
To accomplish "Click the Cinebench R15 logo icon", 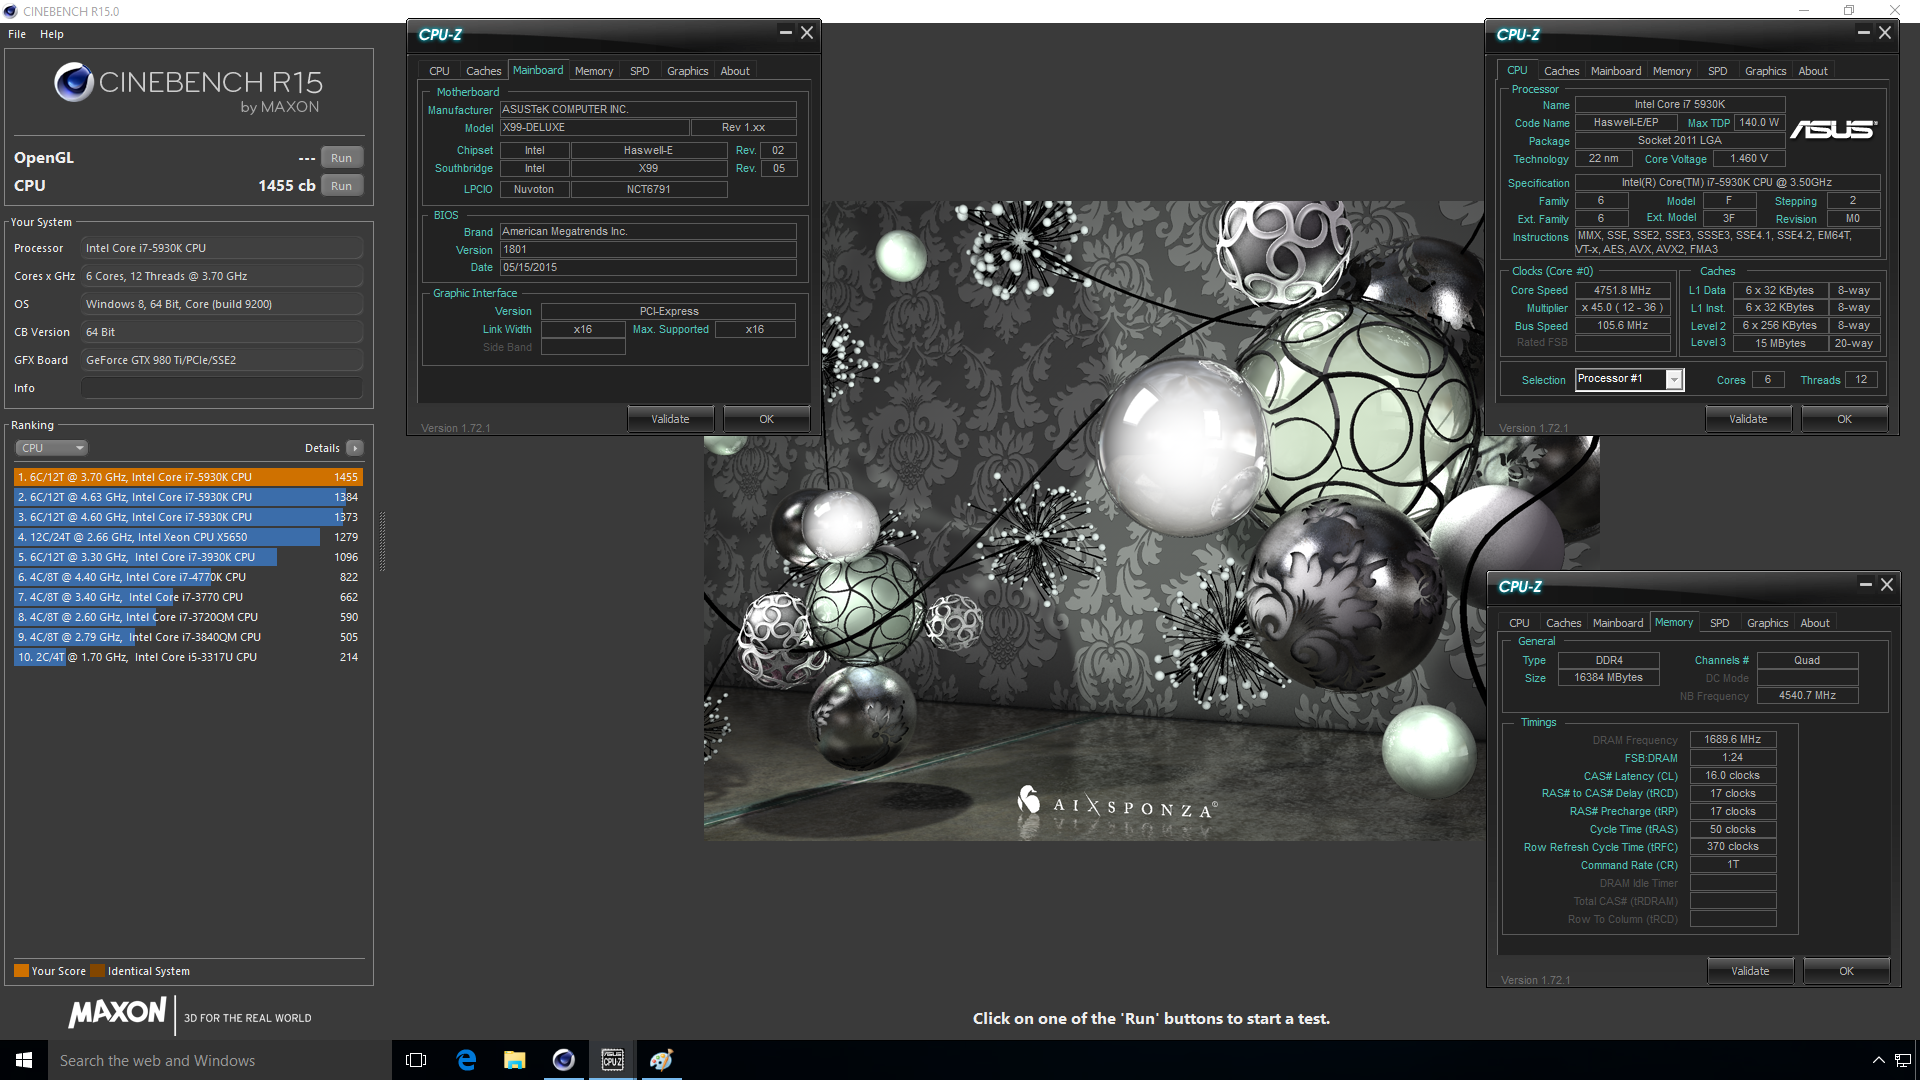I will click(x=74, y=82).
